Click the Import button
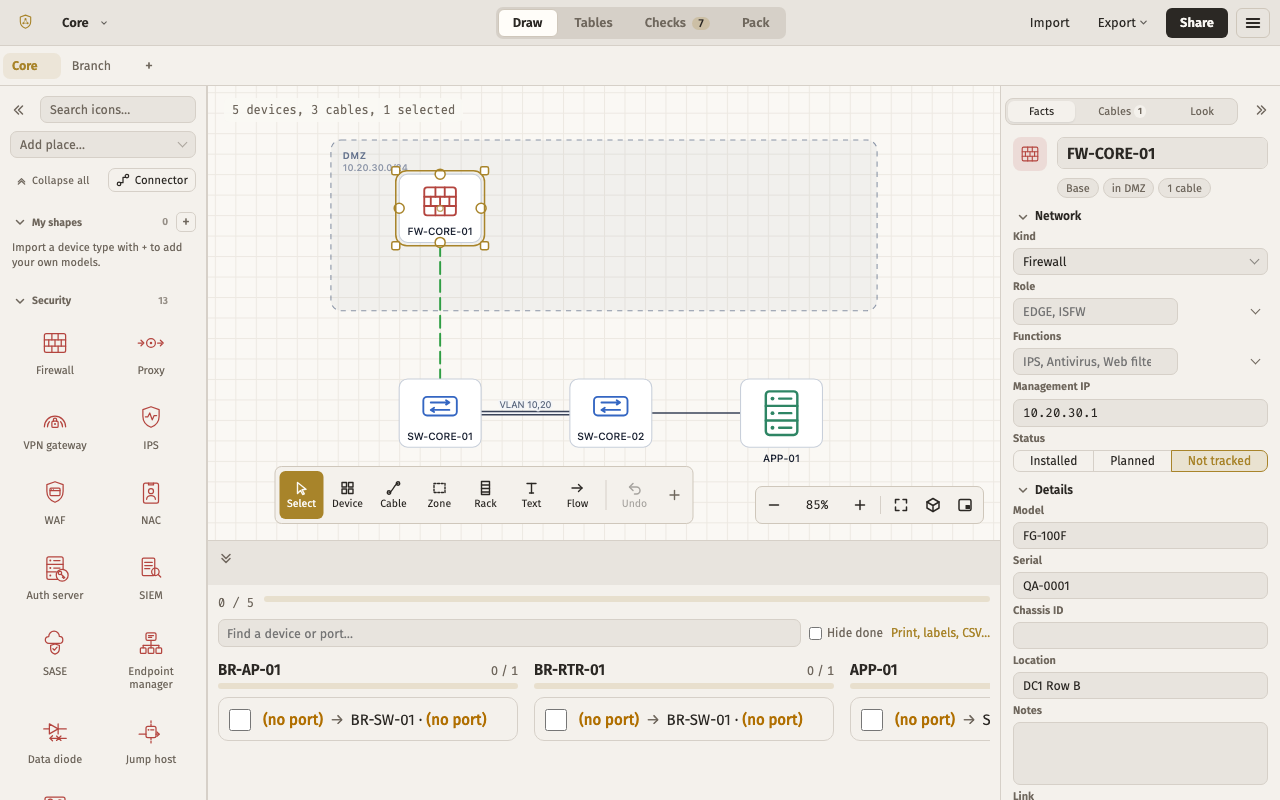This screenshot has width=1280, height=800. (x=1050, y=23)
